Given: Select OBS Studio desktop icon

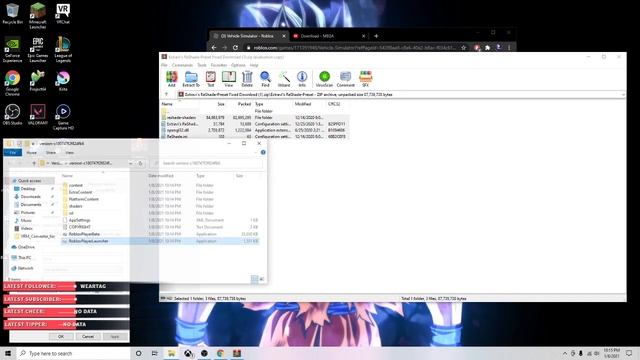Looking at the screenshot, I should 12,115.
